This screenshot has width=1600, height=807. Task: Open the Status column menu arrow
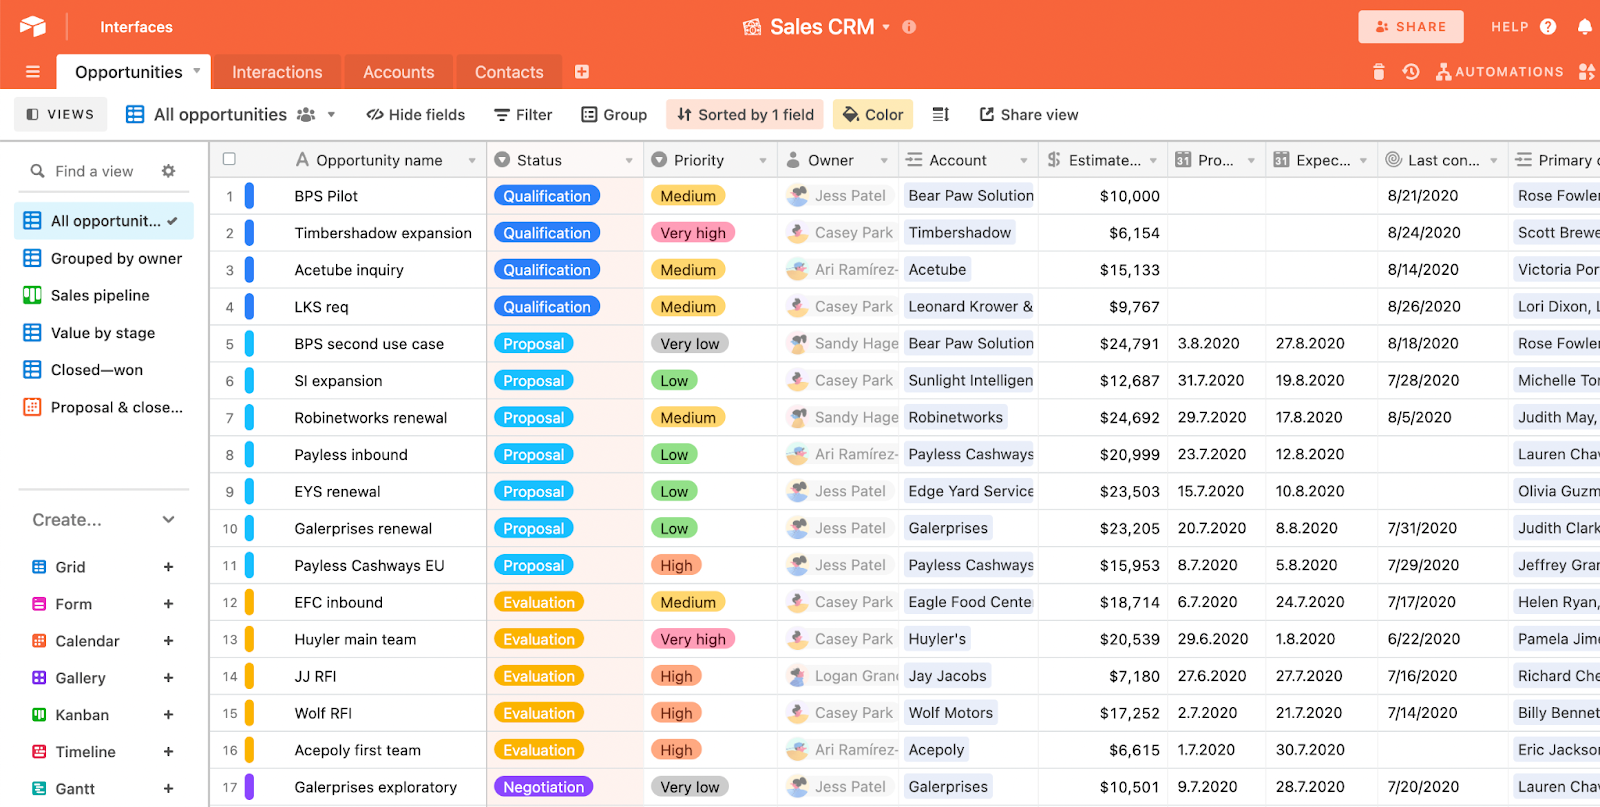click(629, 160)
